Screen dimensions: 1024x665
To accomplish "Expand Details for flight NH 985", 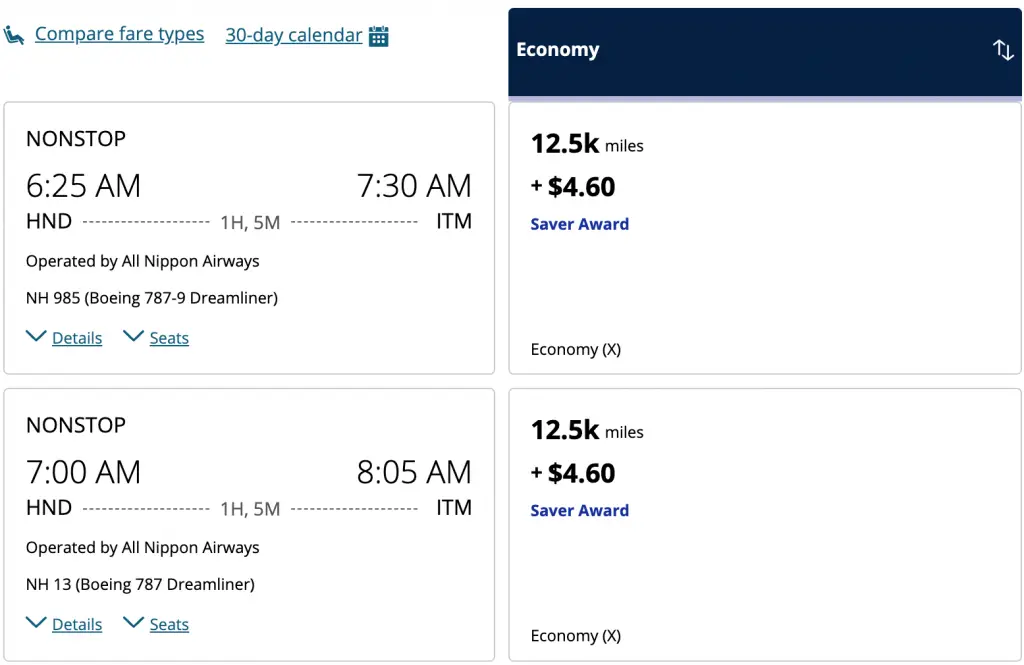I will (x=77, y=338).
